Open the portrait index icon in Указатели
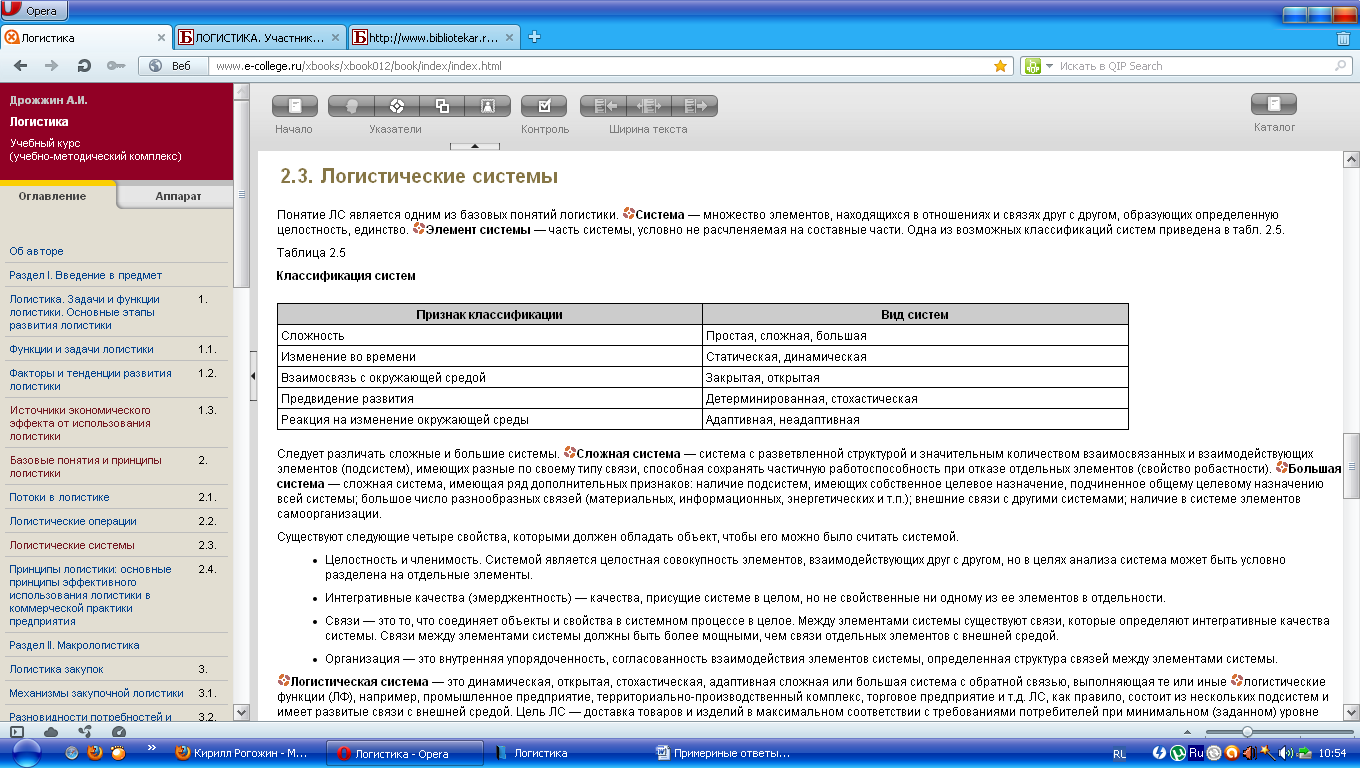1360x768 pixels. click(x=488, y=105)
